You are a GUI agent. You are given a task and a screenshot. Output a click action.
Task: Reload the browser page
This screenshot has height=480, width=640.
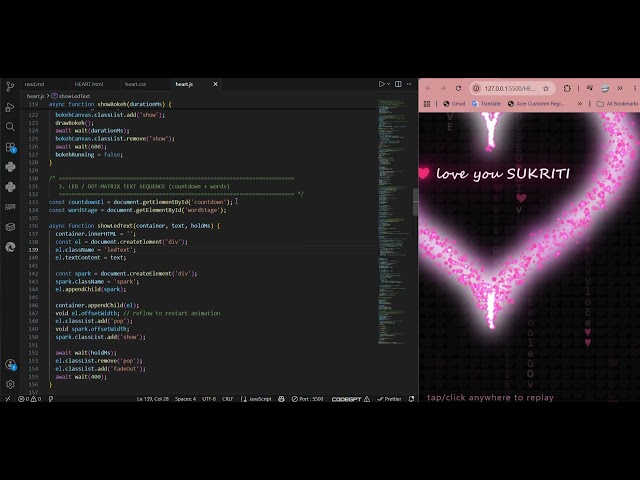[458, 88]
